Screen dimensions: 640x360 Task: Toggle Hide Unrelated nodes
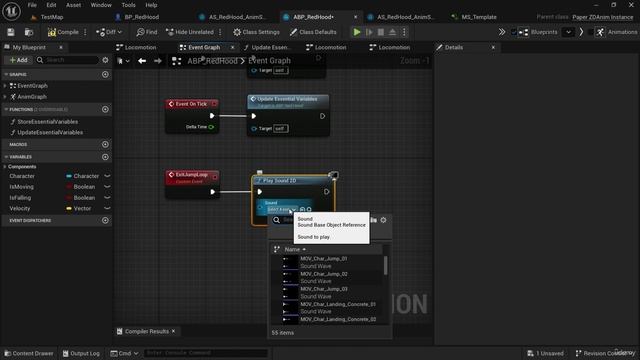coord(190,32)
